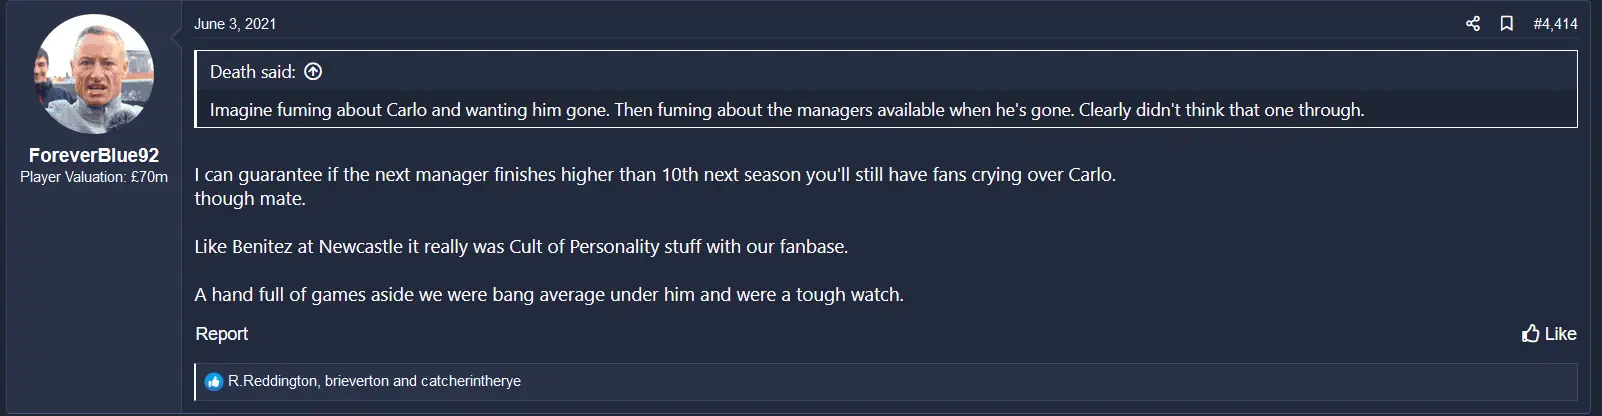The width and height of the screenshot is (1602, 416).
Task: Open ForeverBlue92's avatar picture
Action: pos(94,74)
